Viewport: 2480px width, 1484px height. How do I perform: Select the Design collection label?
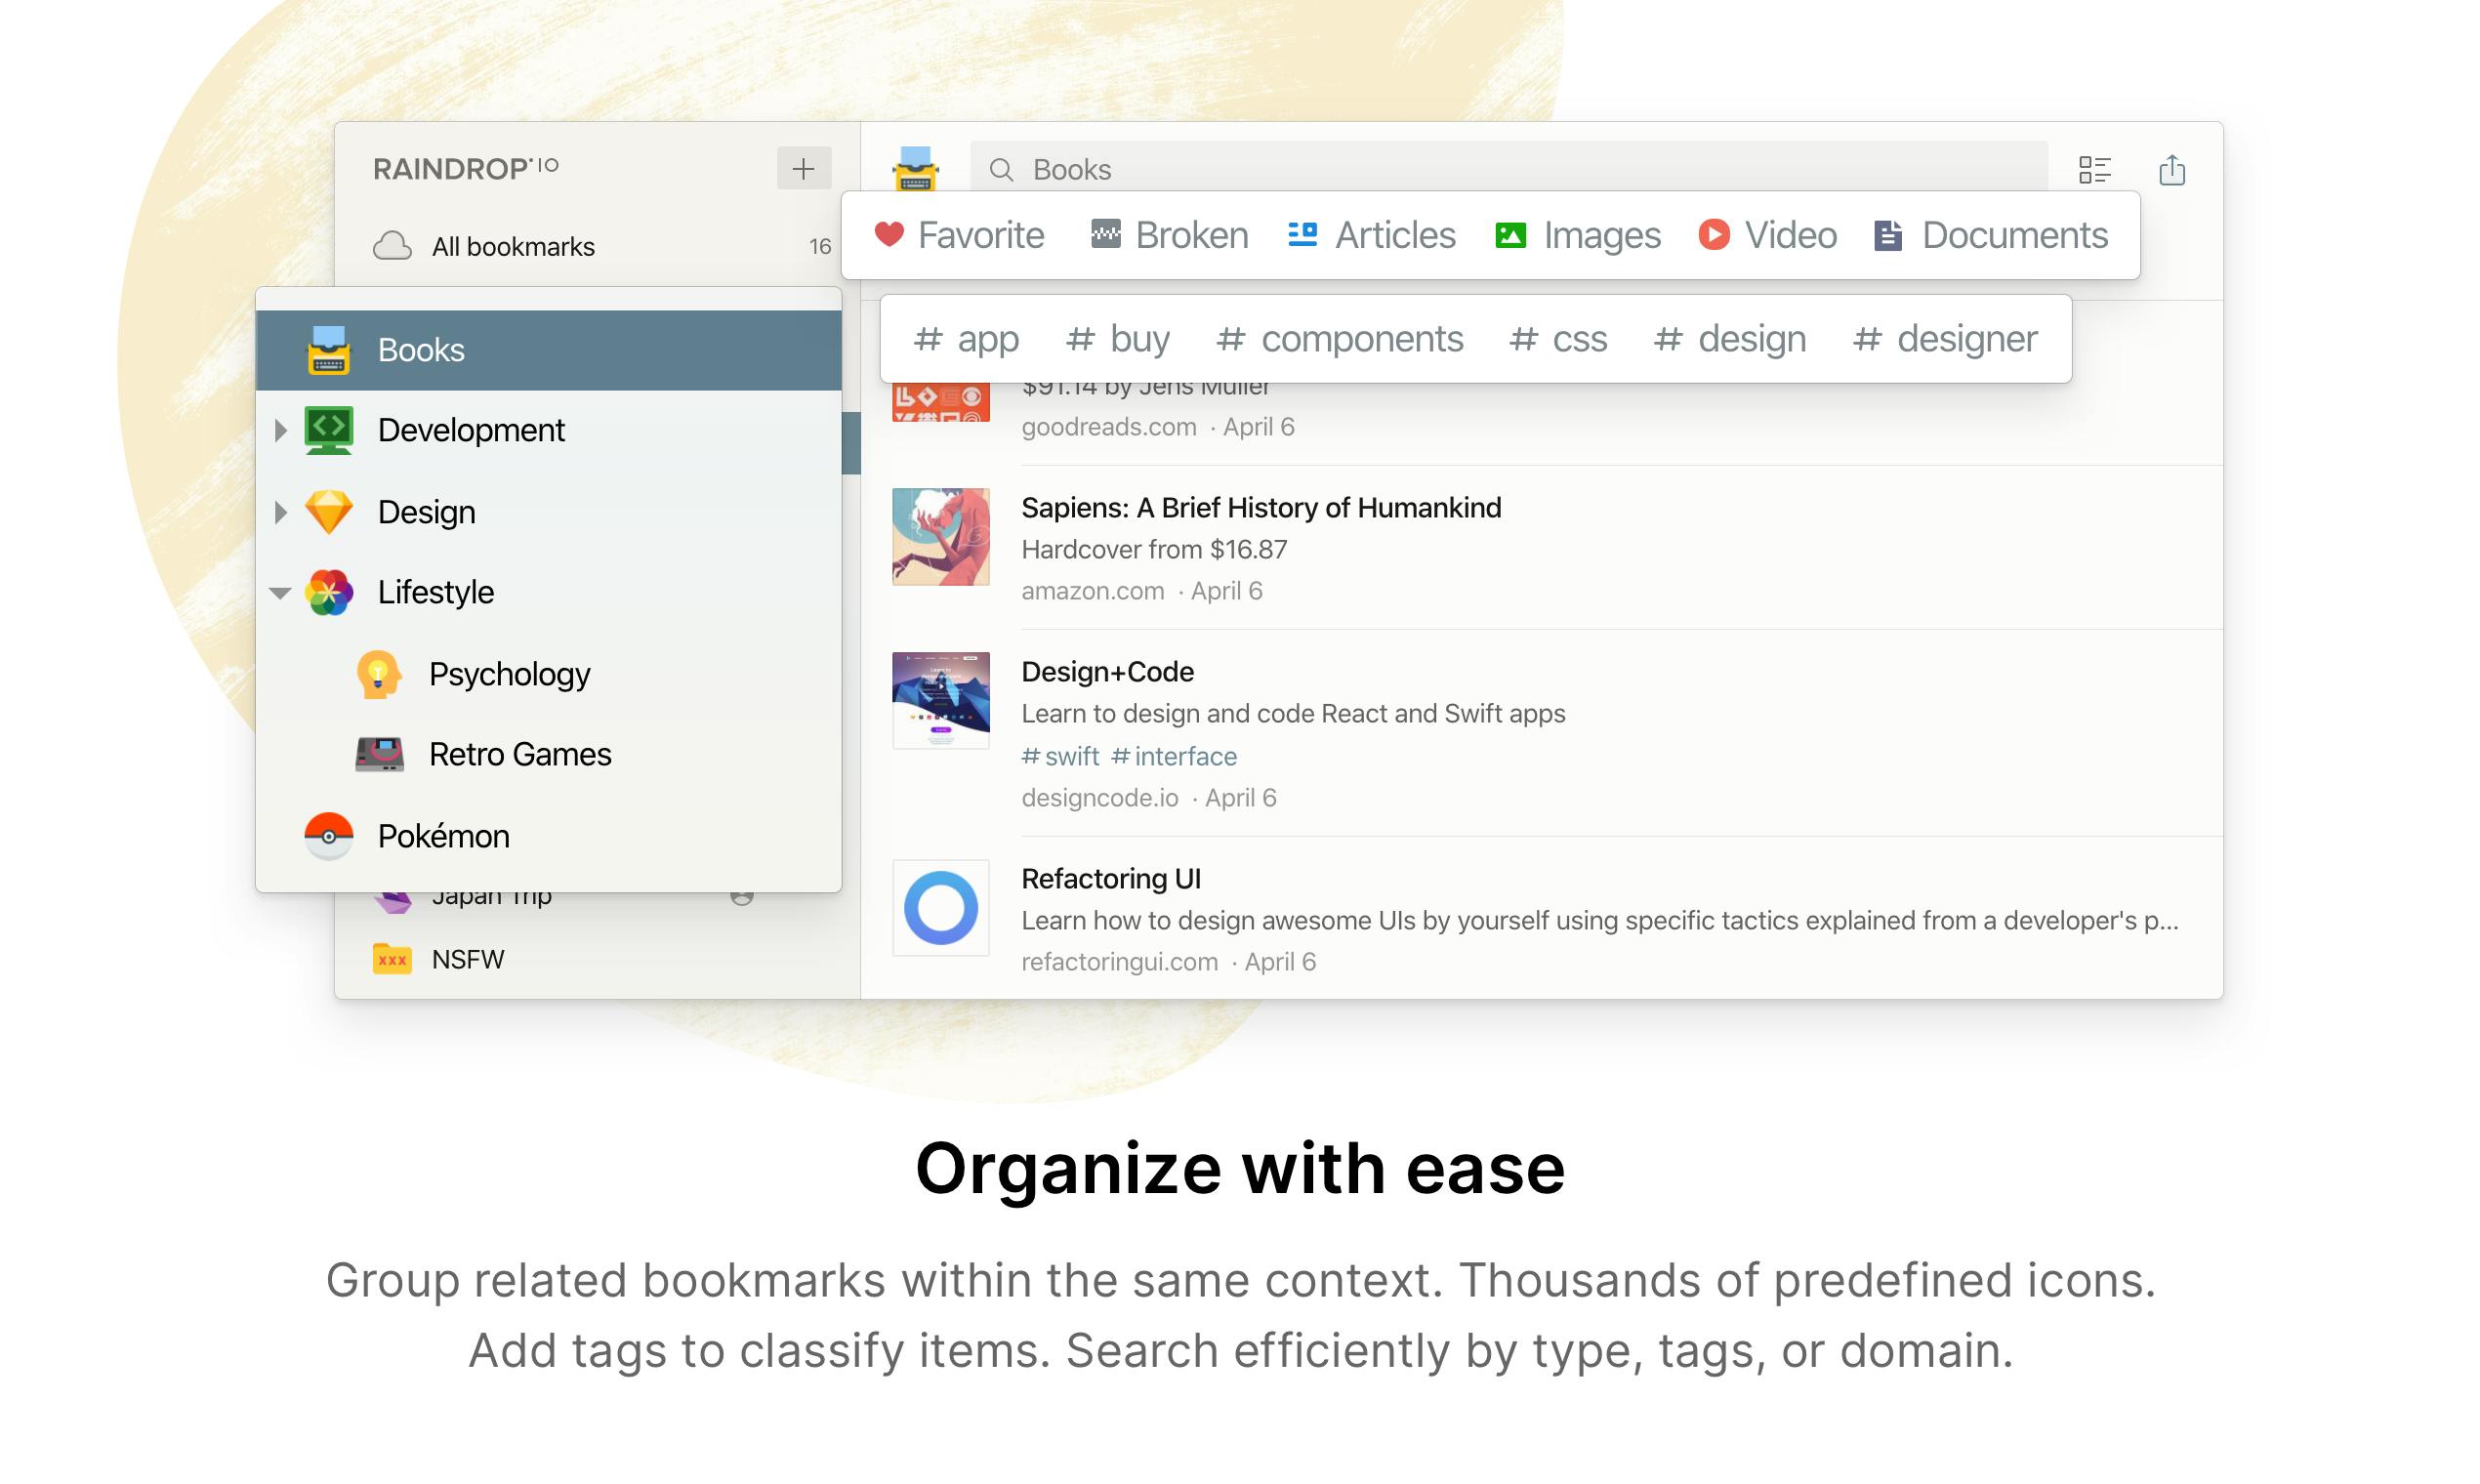(x=426, y=512)
